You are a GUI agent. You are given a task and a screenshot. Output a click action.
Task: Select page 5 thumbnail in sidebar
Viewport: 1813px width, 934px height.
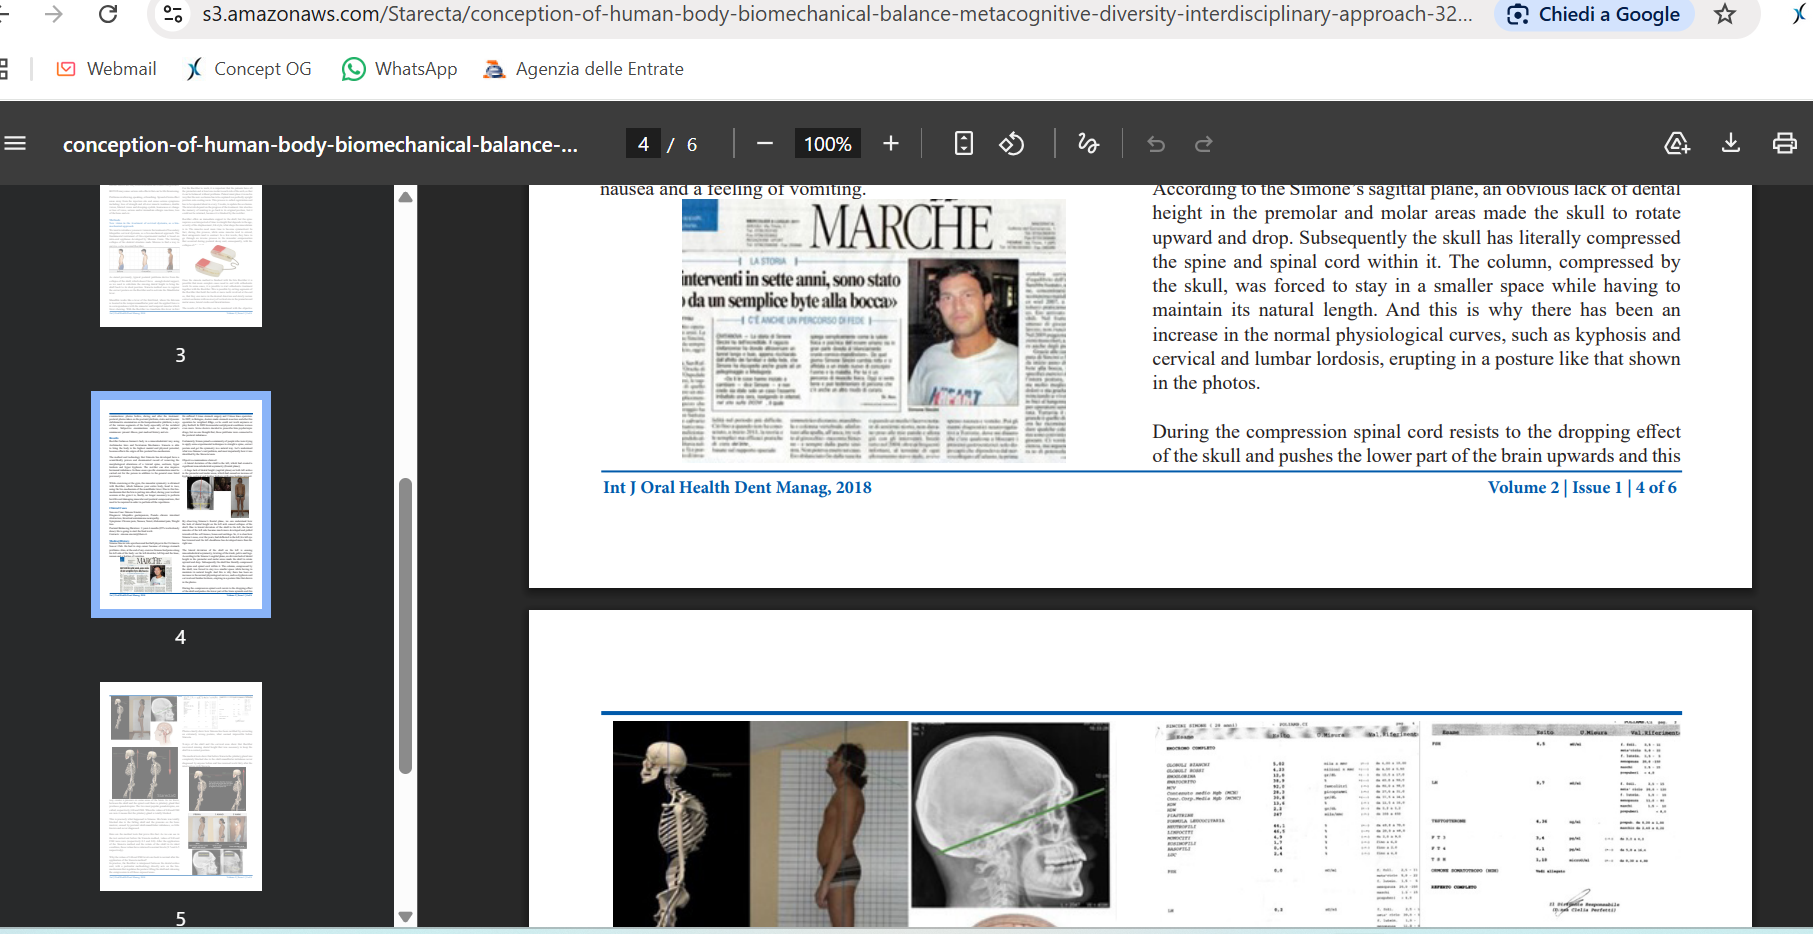coord(181,786)
